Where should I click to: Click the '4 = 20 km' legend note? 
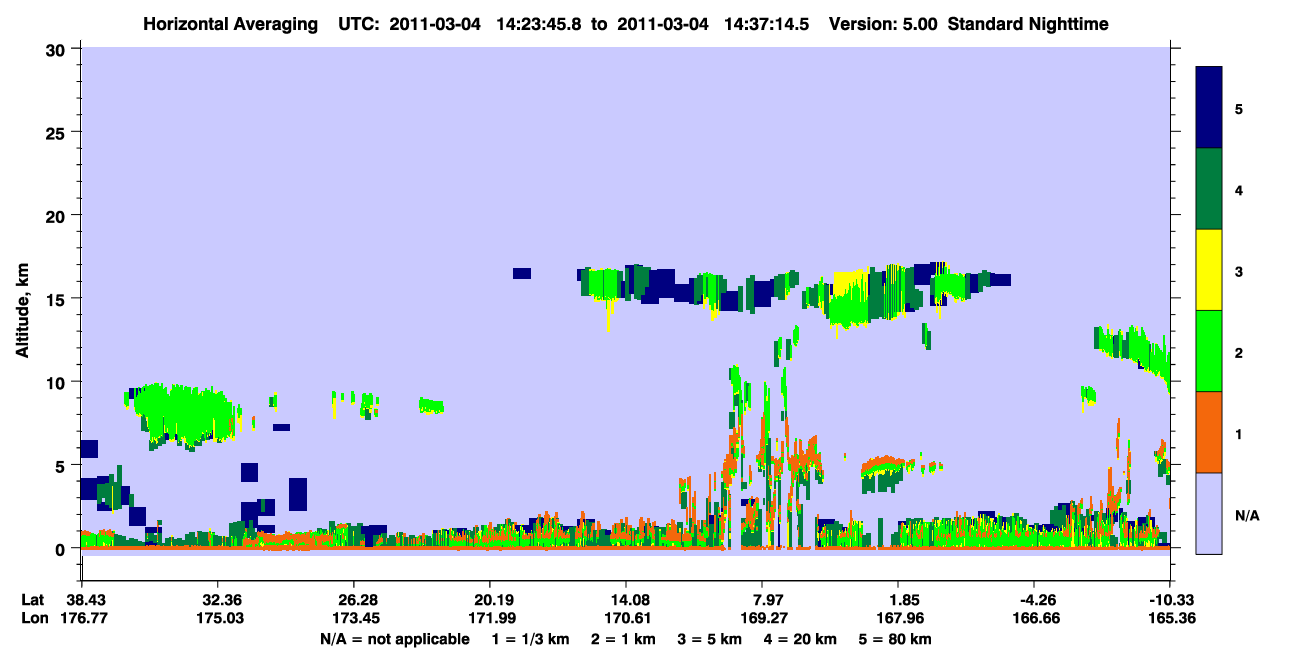click(800, 639)
